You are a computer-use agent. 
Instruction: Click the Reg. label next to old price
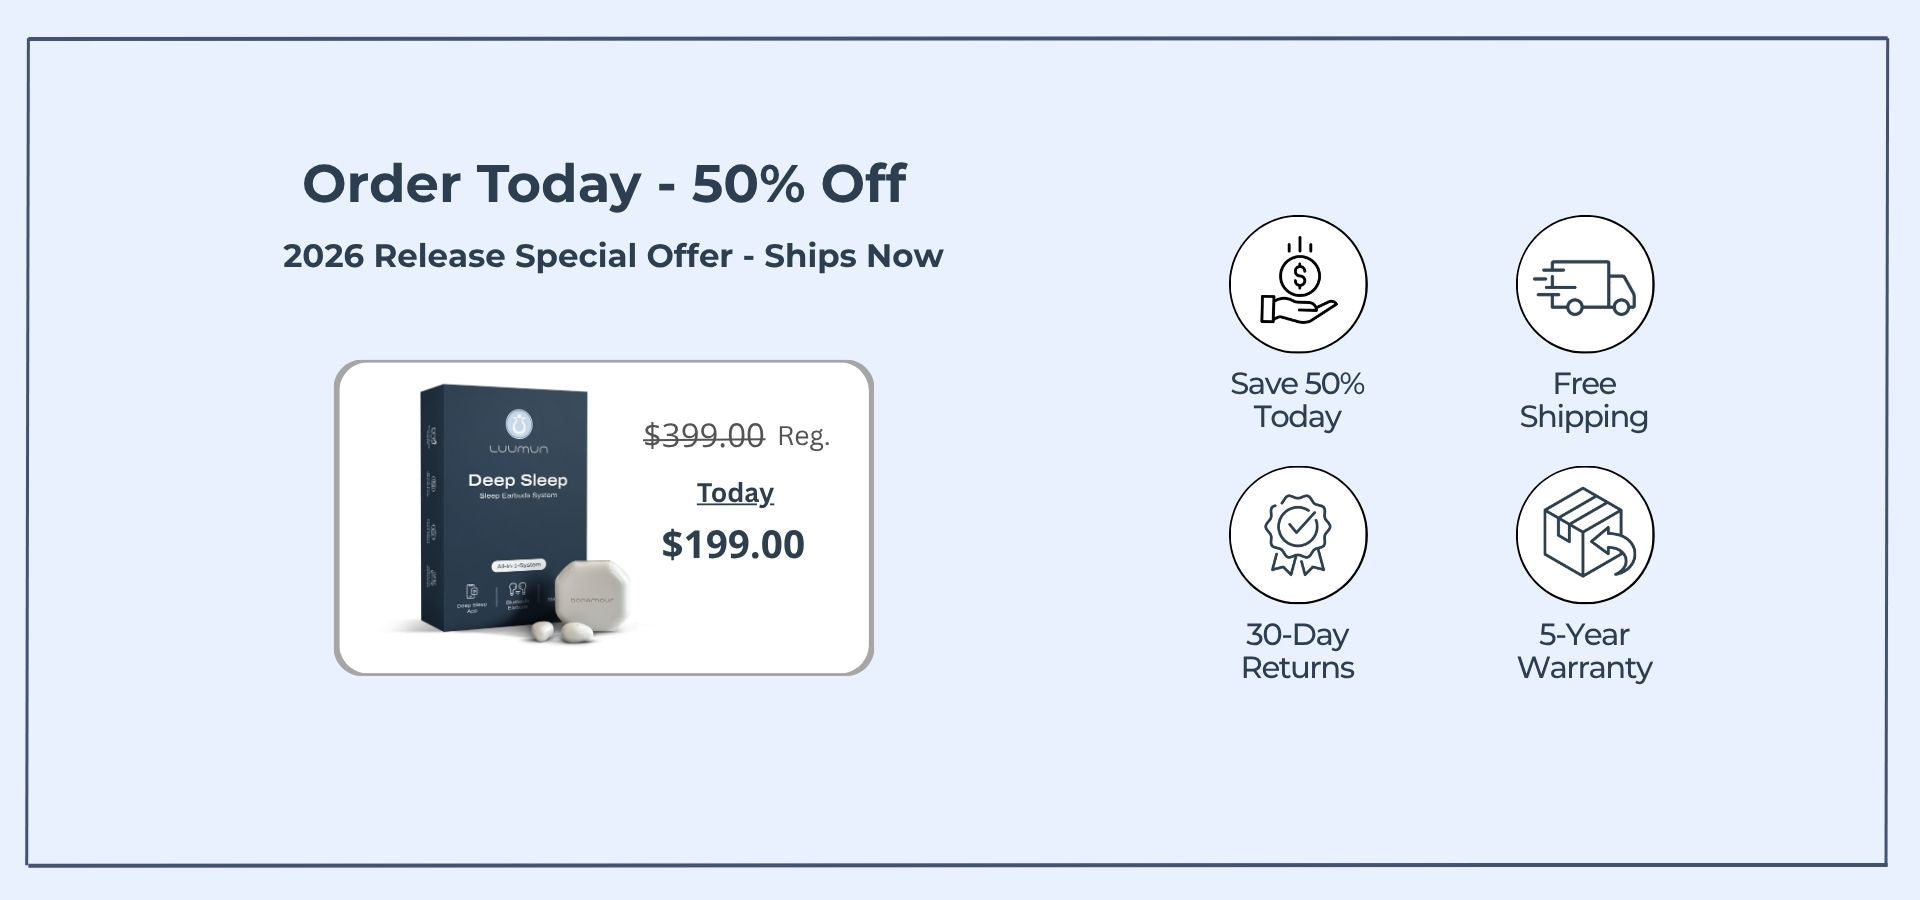(x=804, y=436)
